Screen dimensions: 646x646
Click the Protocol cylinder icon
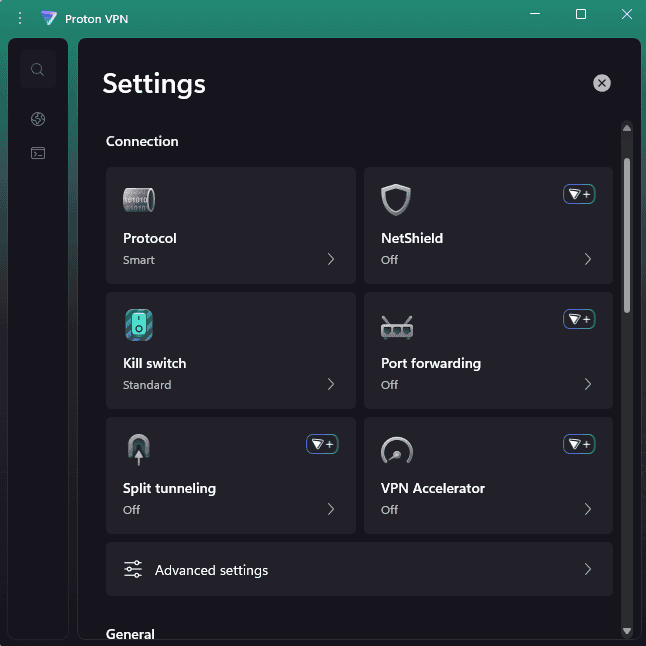pyautogui.click(x=139, y=200)
